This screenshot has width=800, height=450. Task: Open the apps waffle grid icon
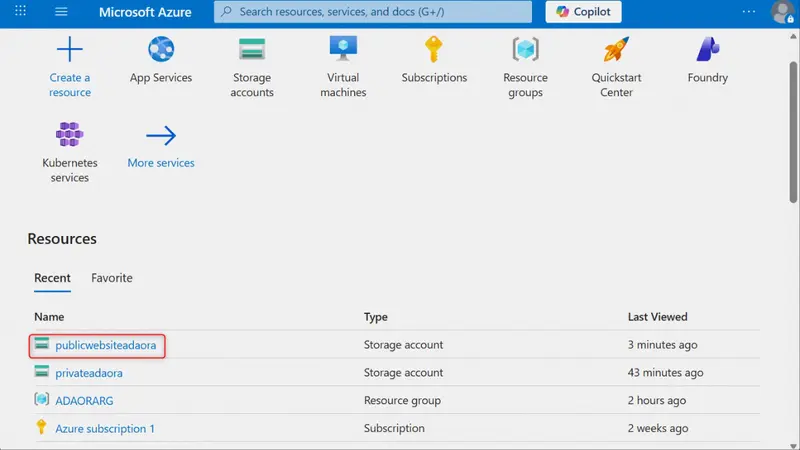(x=20, y=11)
